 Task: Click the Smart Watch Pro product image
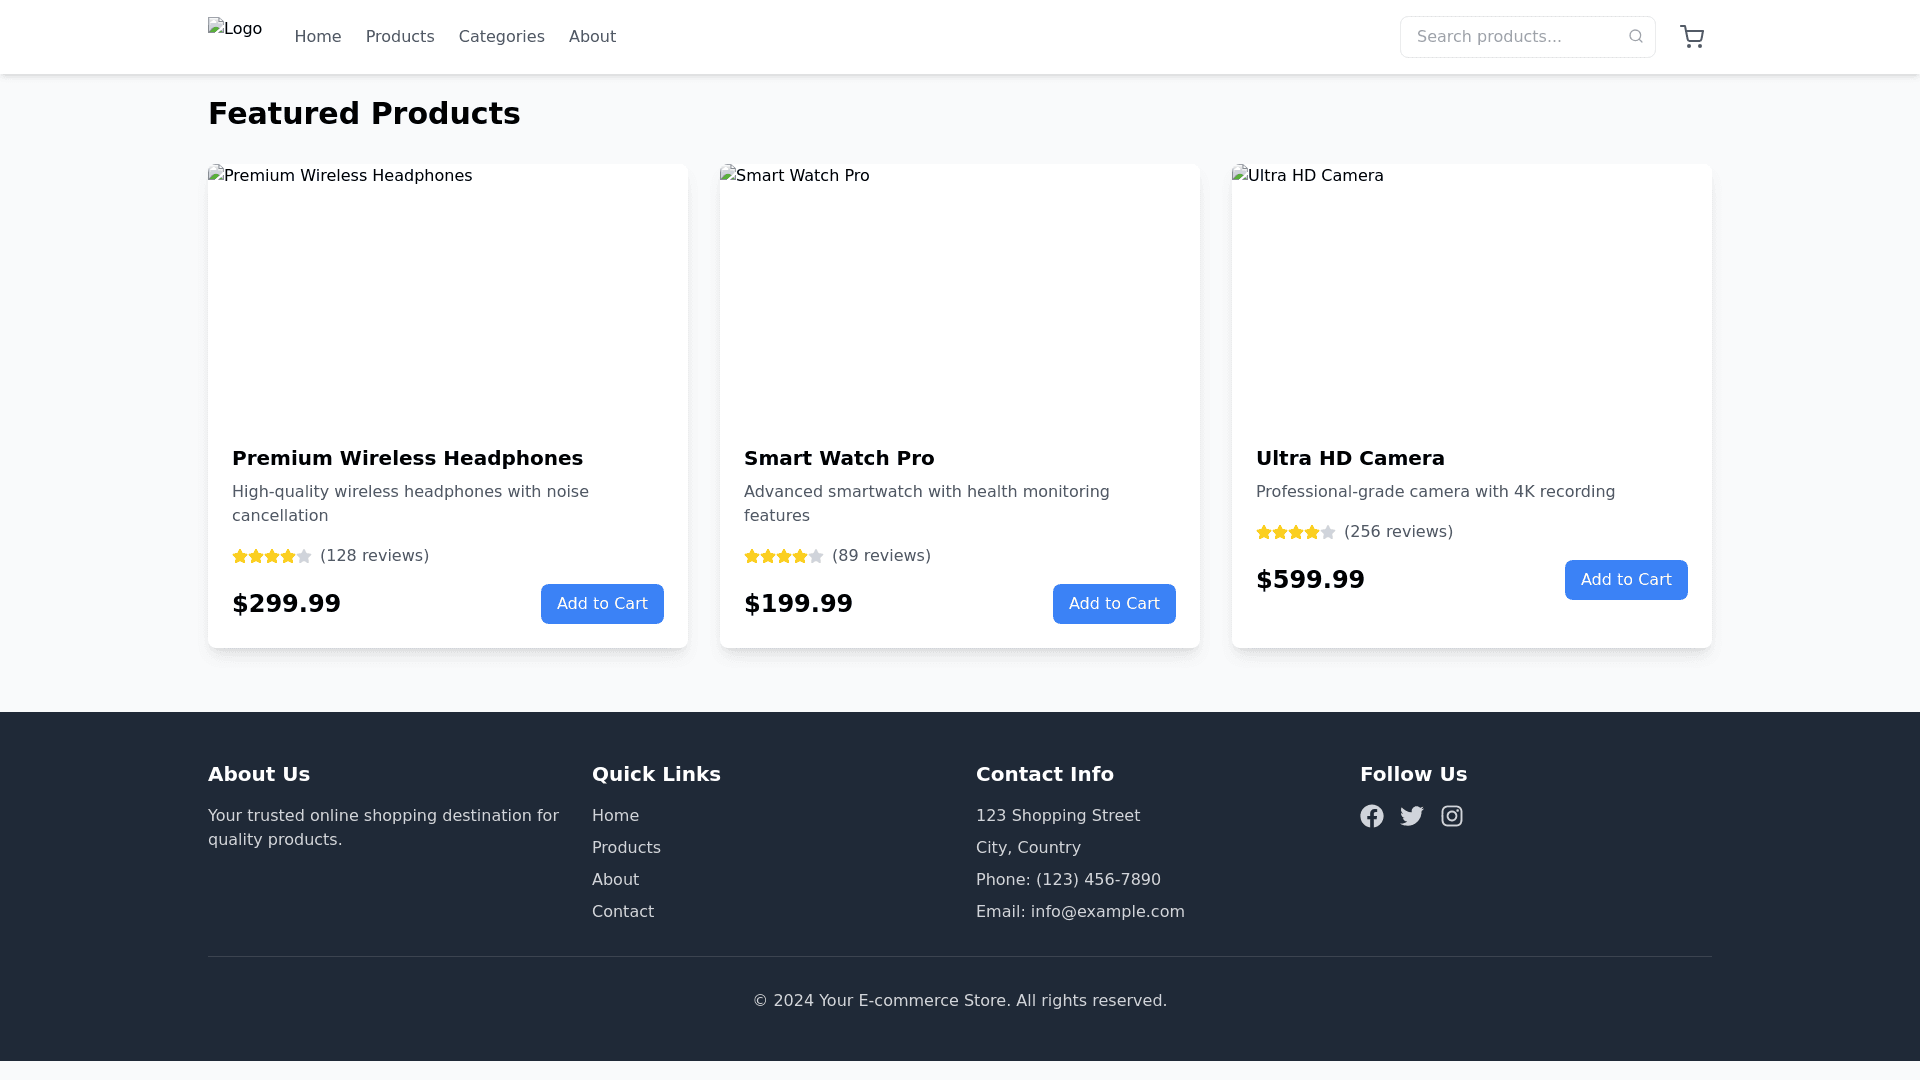[x=959, y=292]
